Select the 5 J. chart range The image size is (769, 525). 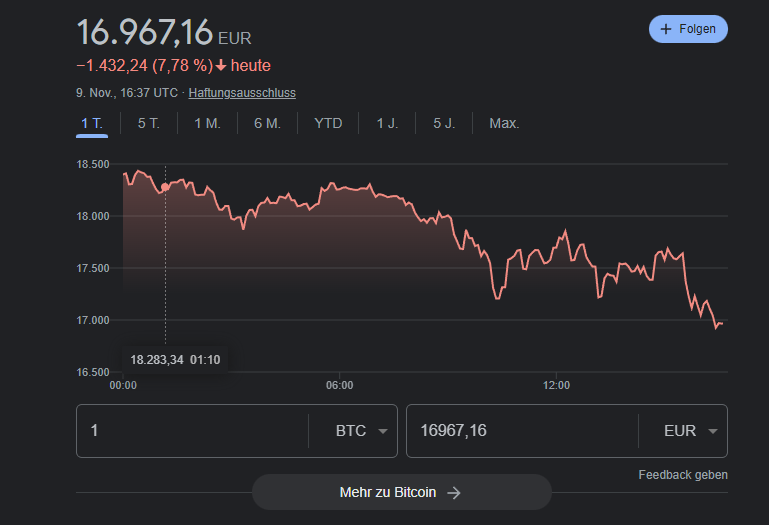pyautogui.click(x=444, y=124)
